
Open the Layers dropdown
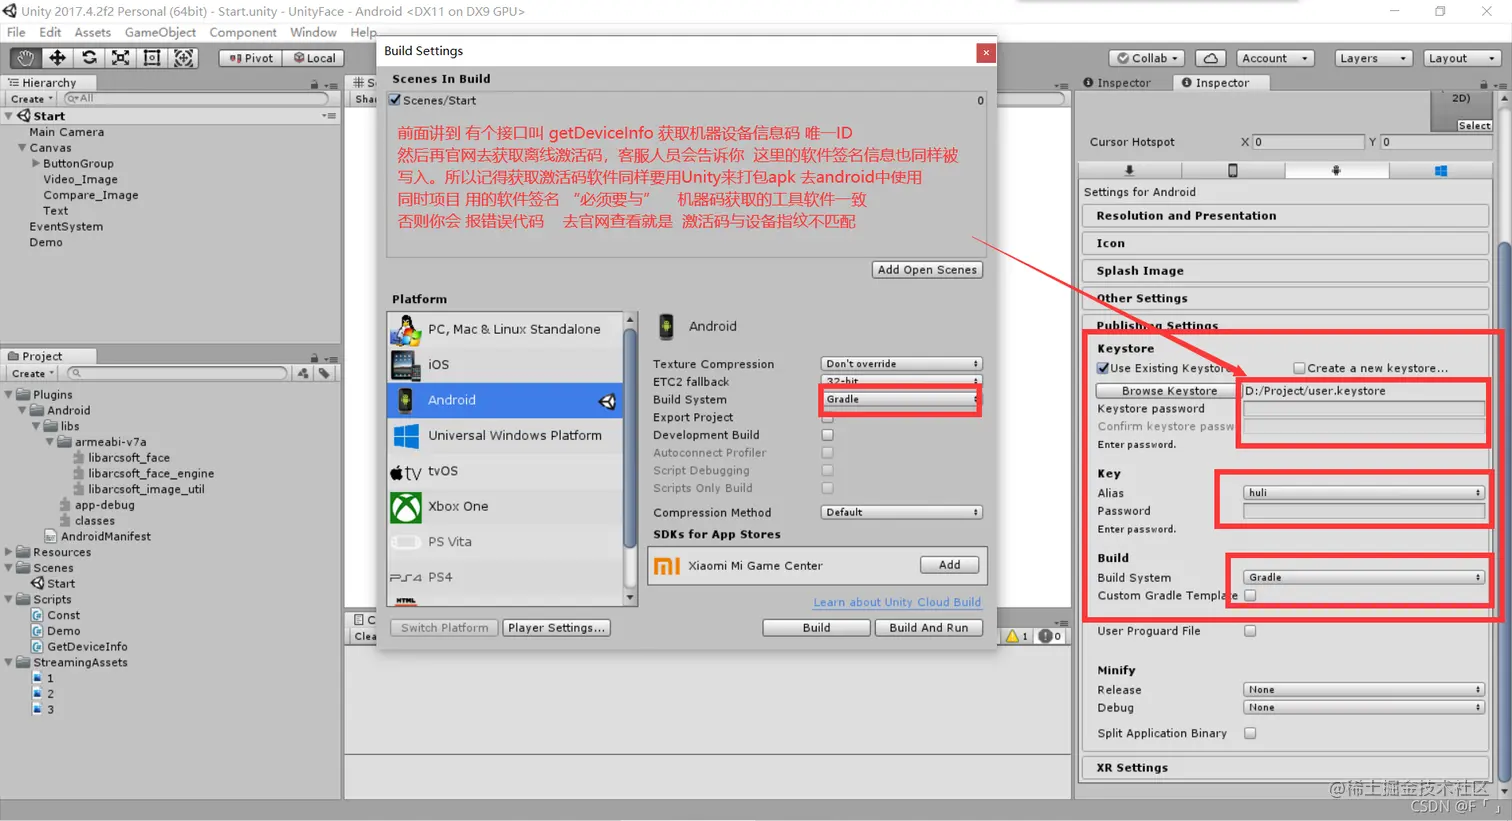[1373, 58]
